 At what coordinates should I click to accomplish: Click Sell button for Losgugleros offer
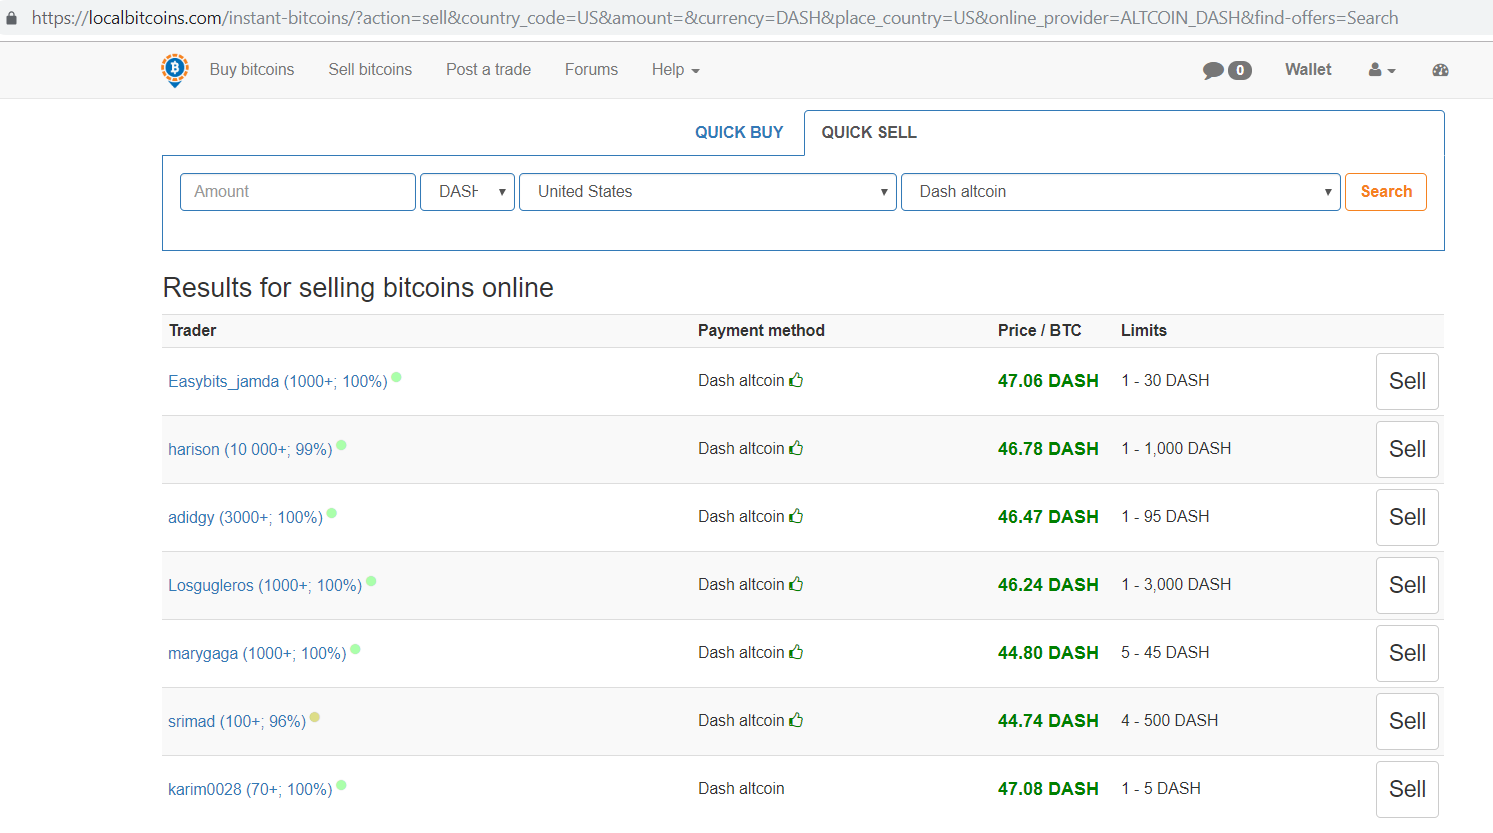point(1407,585)
